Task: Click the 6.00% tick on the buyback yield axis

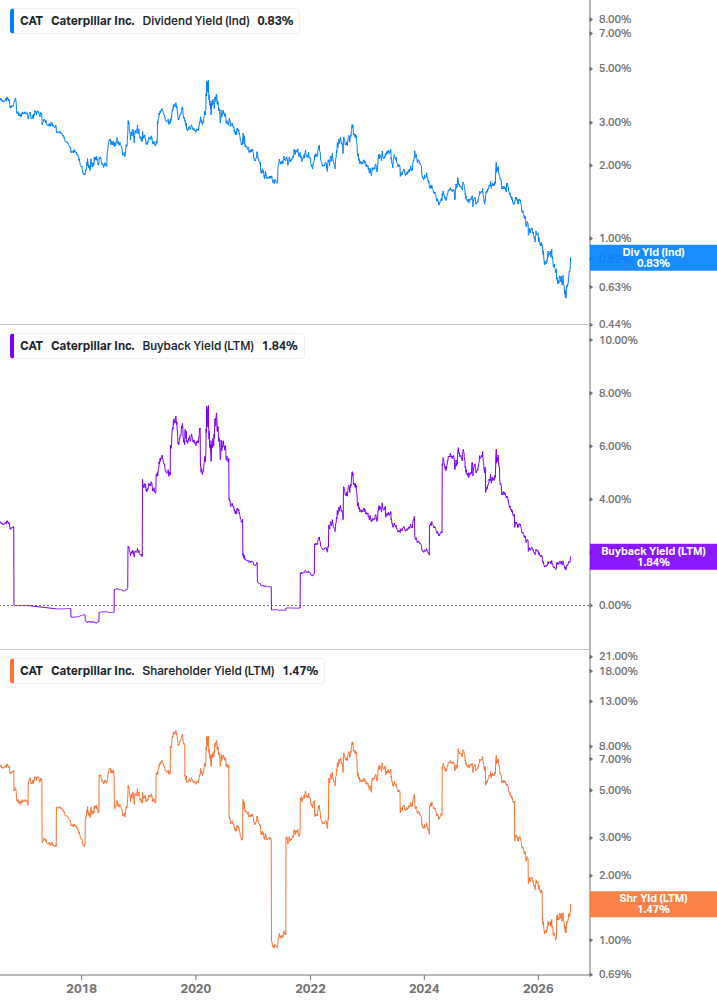Action: tap(615, 446)
